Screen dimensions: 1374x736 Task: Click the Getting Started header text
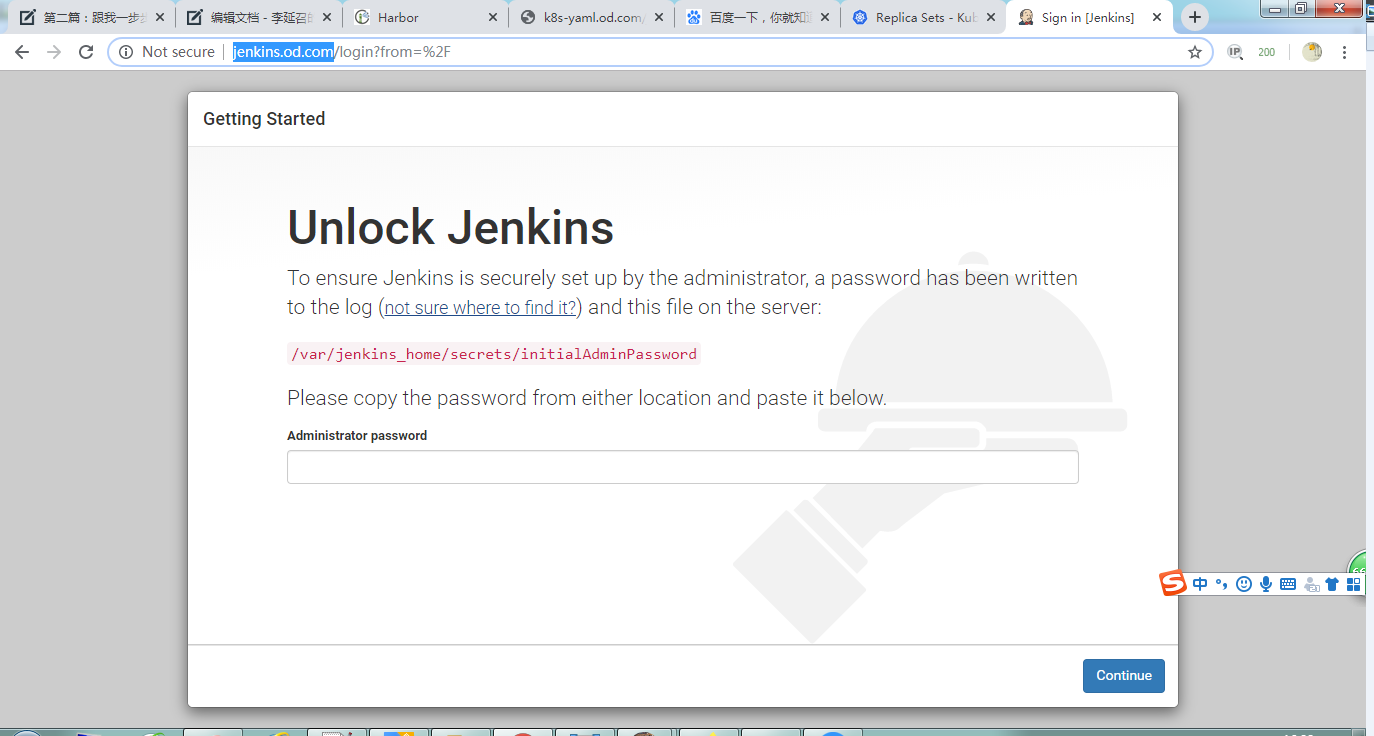click(264, 119)
